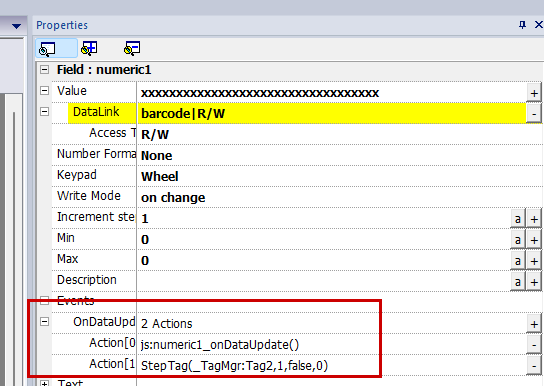Click the Action[0] label
544x386 pixels.
(x=112, y=343)
